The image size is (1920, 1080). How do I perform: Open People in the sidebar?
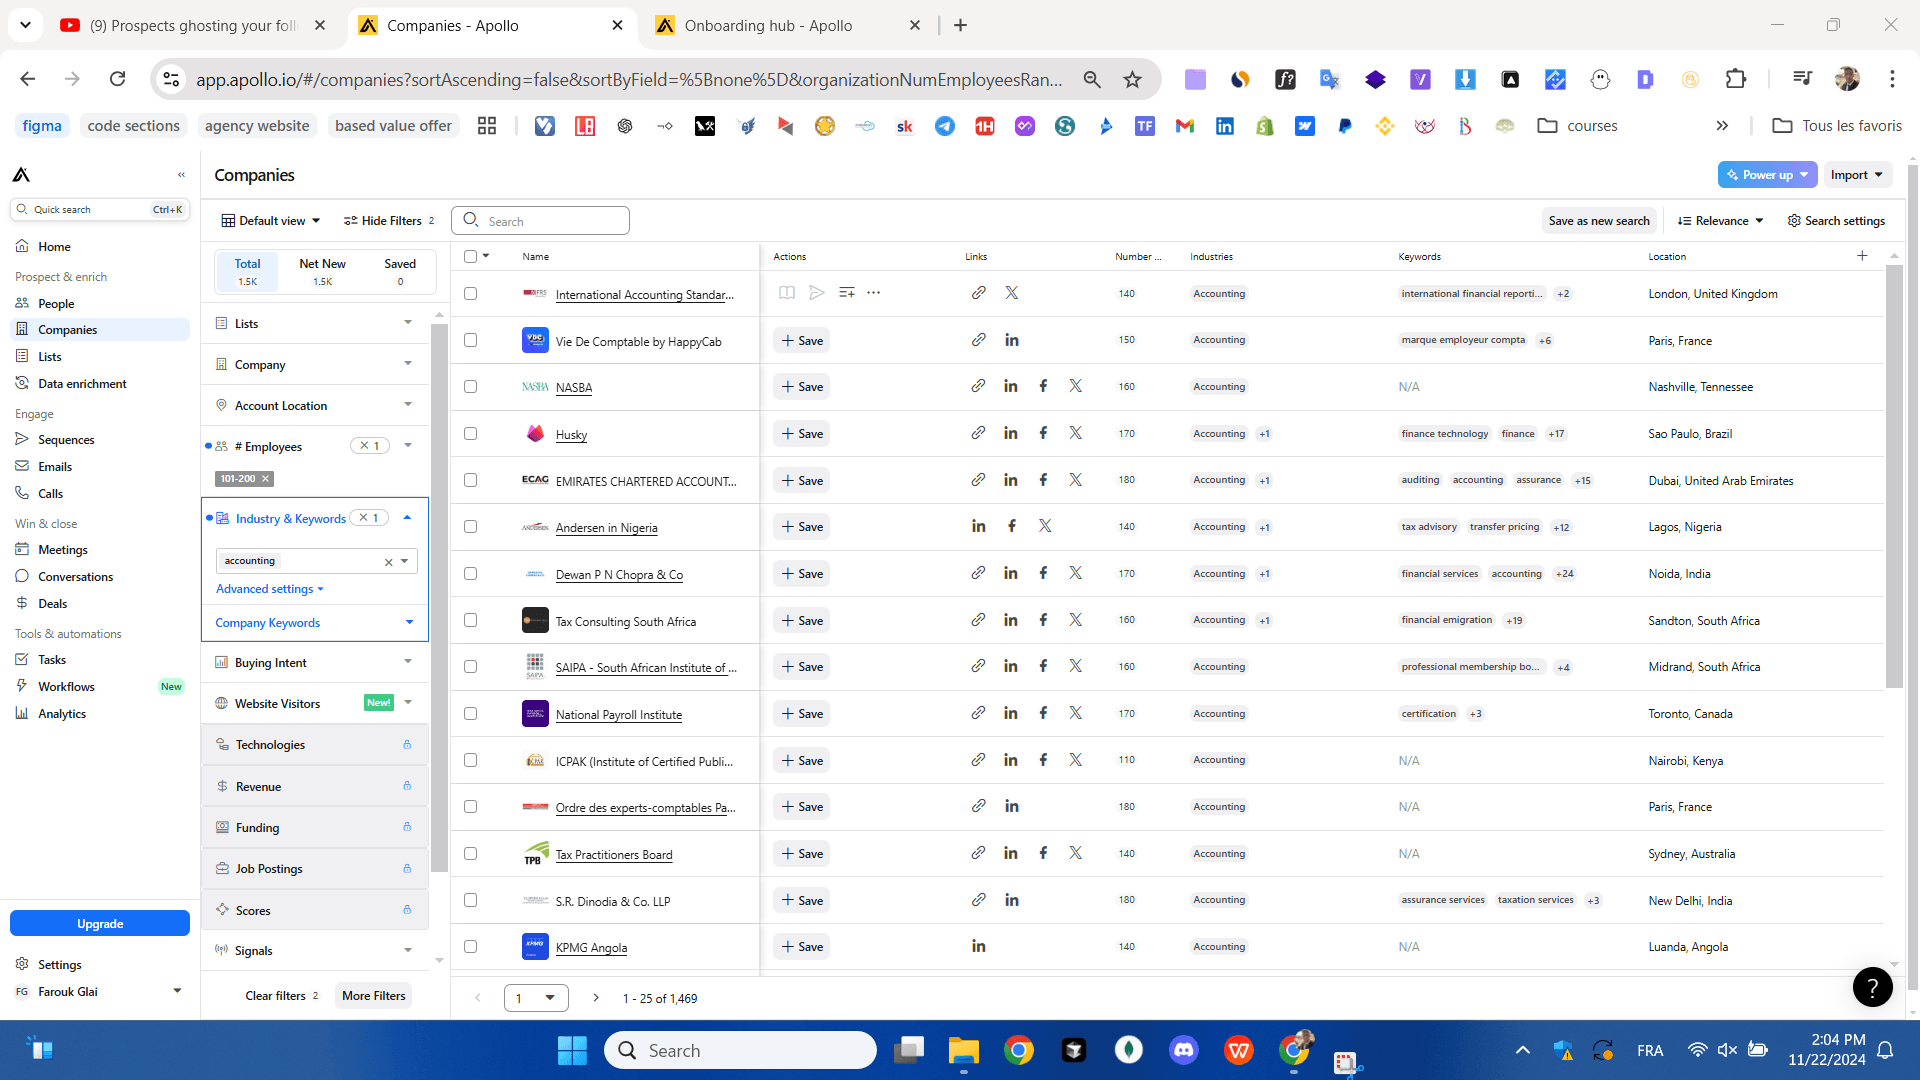click(56, 303)
